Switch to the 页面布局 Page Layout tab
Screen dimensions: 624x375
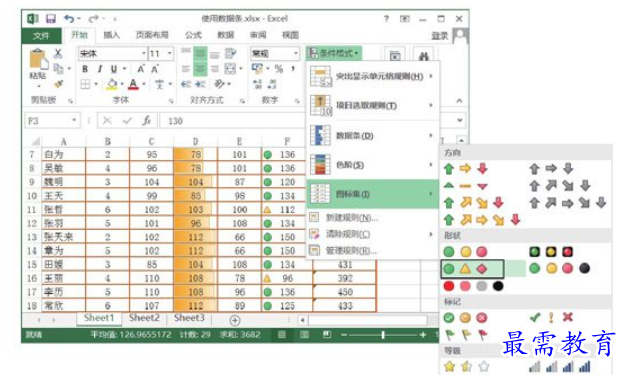[x=152, y=35]
